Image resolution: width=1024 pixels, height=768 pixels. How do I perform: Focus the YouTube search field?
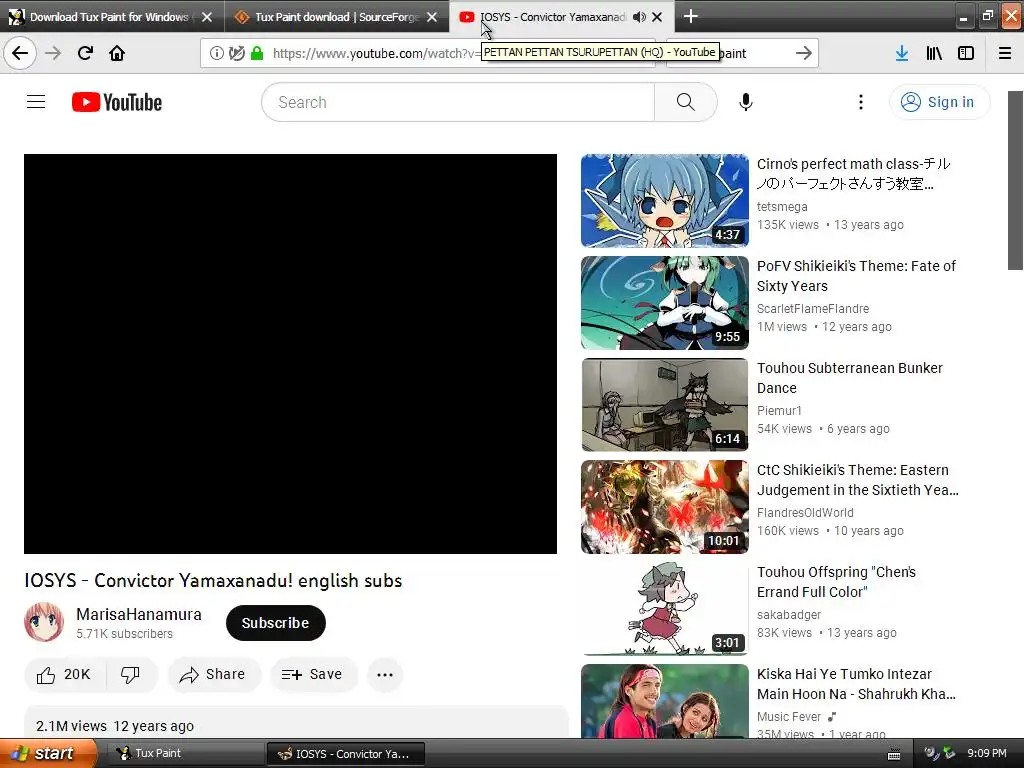click(x=458, y=102)
